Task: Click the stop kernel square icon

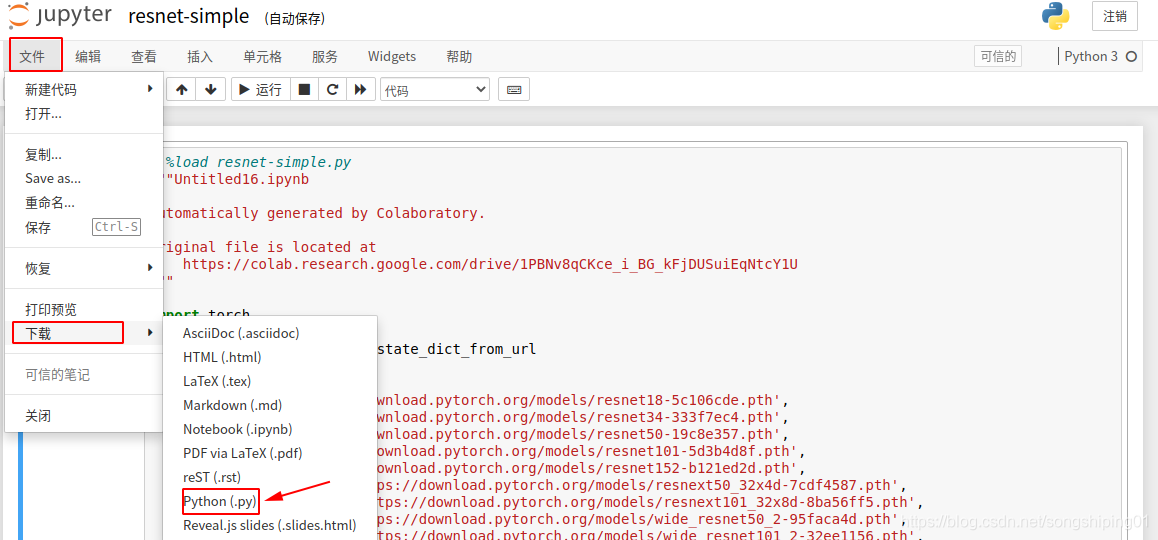Action: [304, 89]
